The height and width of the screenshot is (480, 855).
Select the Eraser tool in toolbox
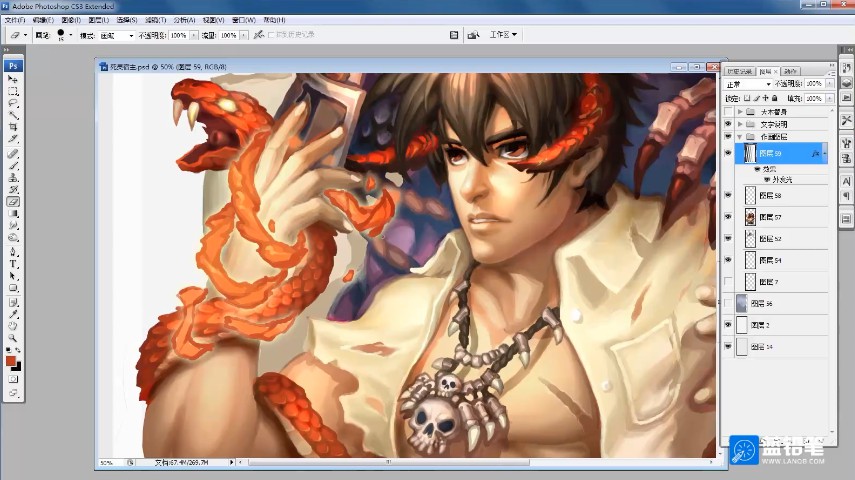(x=13, y=202)
